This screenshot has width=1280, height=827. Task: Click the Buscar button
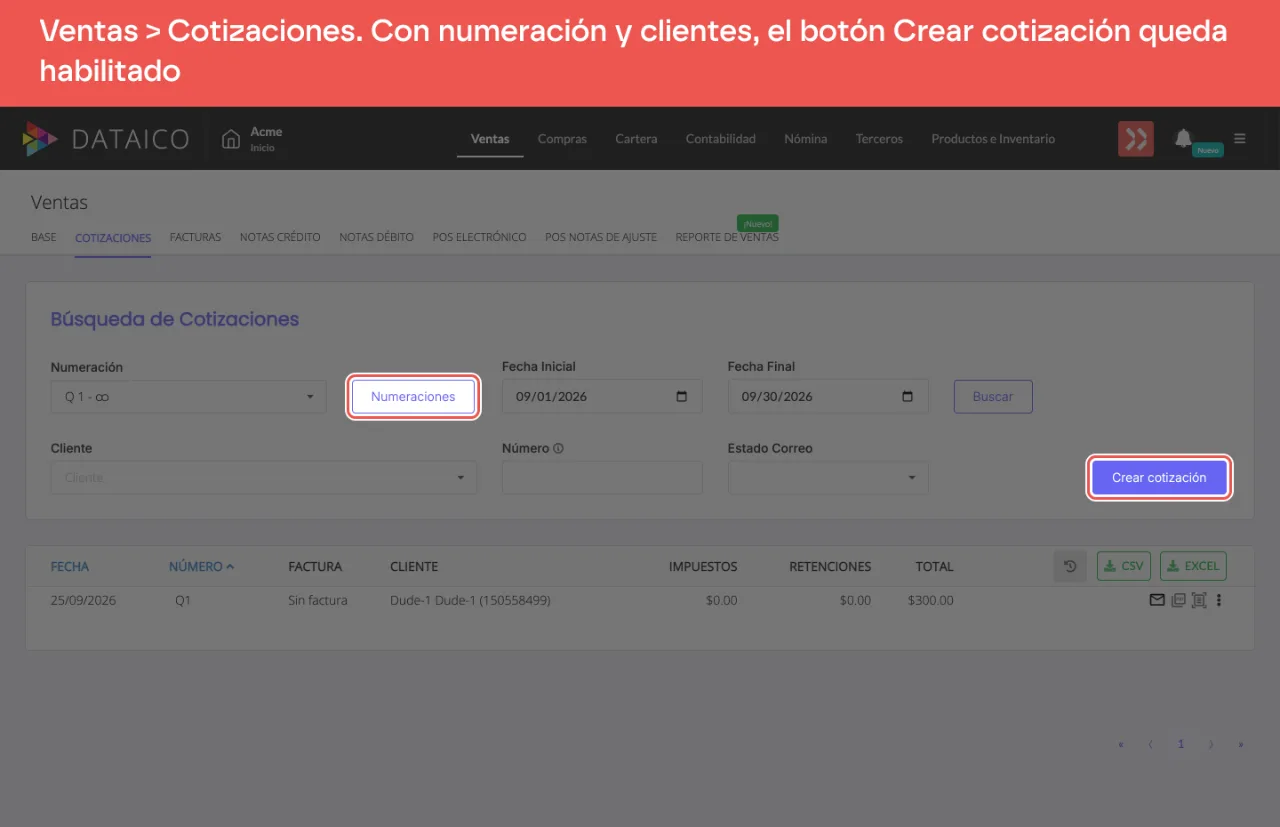[x=993, y=396]
